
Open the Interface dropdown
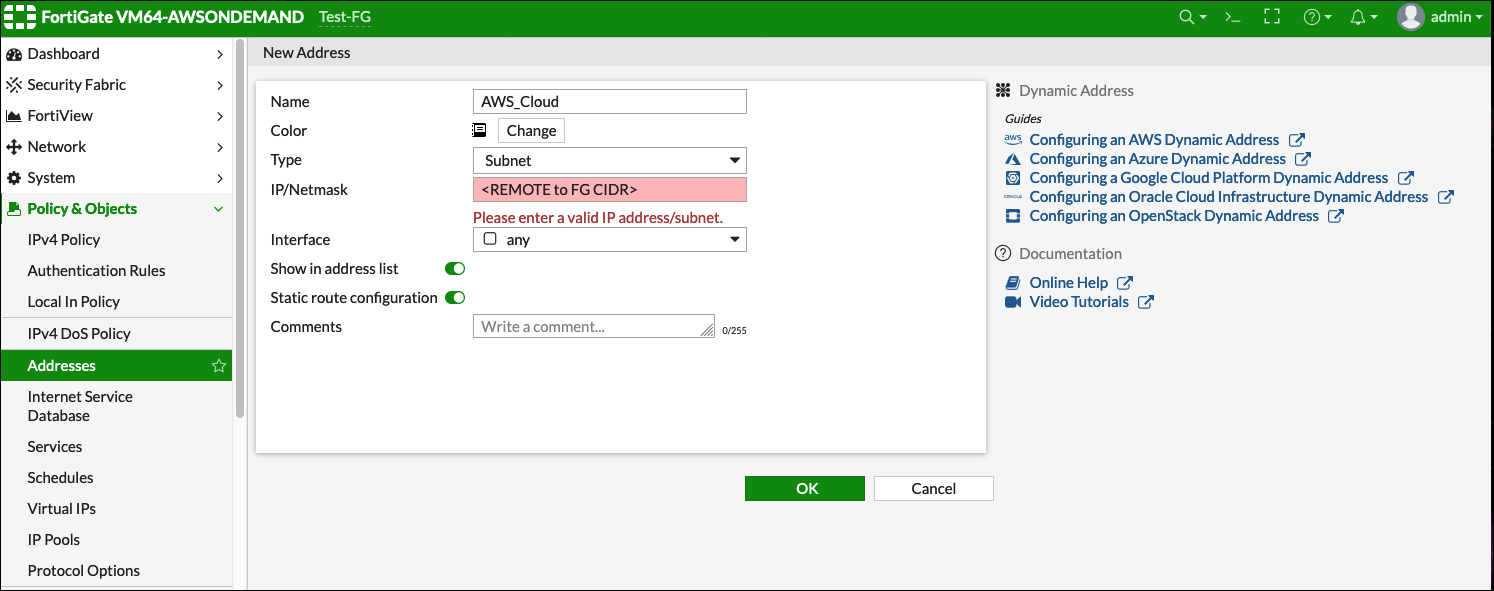[737, 239]
